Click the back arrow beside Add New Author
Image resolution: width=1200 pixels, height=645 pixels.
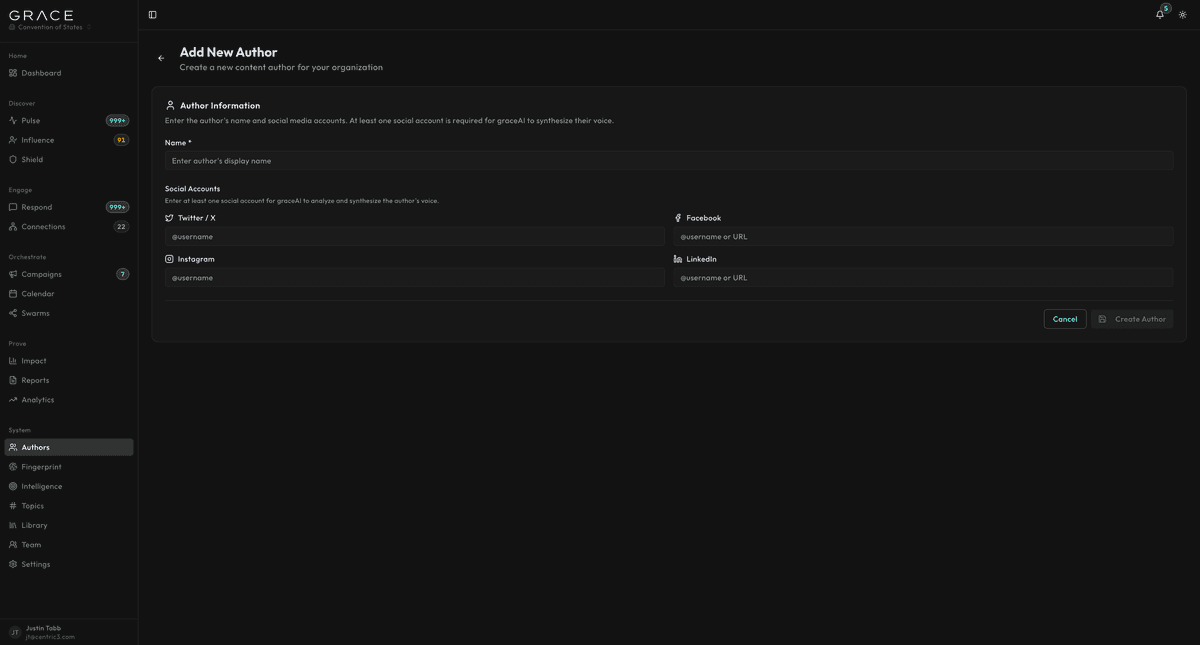pos(159,57)
